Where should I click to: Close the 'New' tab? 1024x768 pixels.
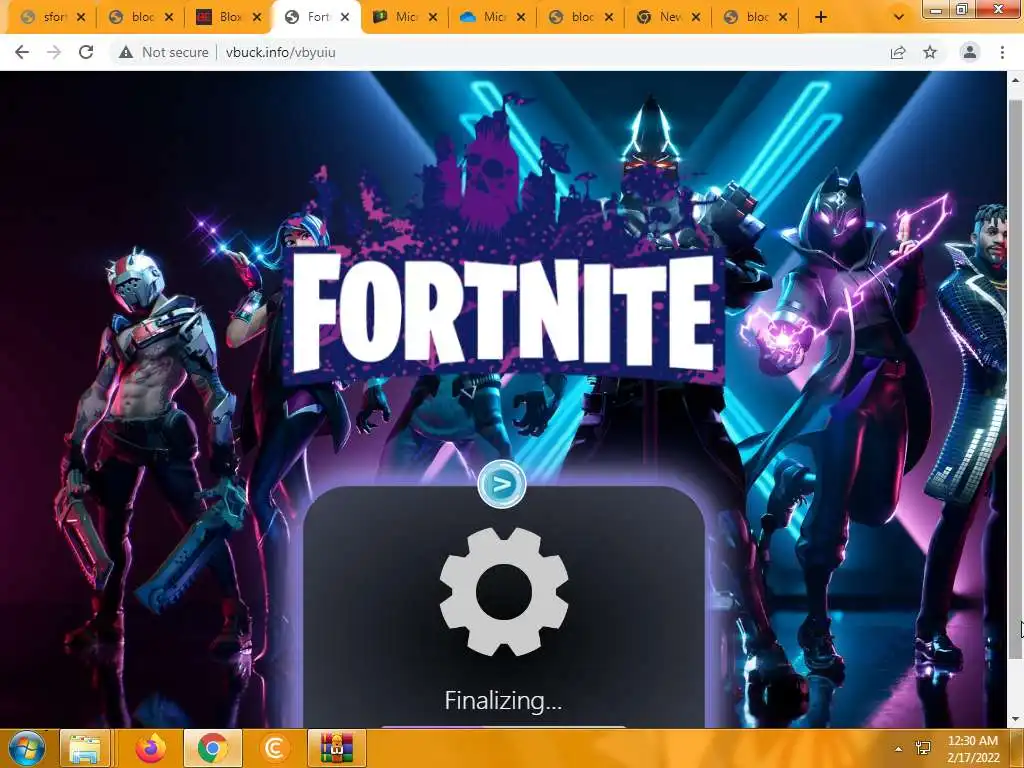[696, 18]
